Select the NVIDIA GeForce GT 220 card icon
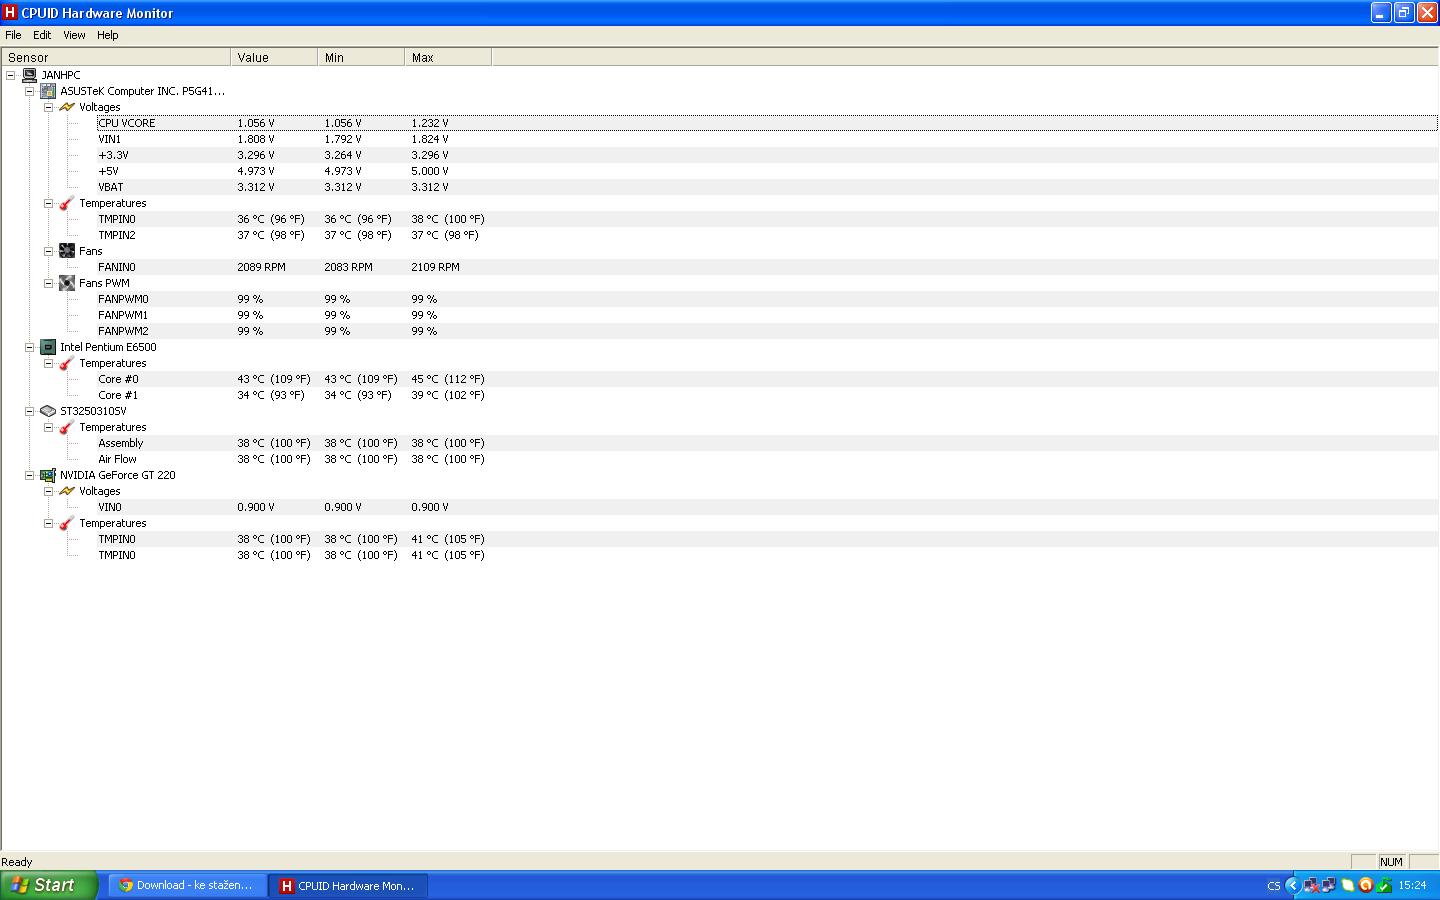Image resolution: width=1440 pixels, height=900 pixels. click(48, 475)
